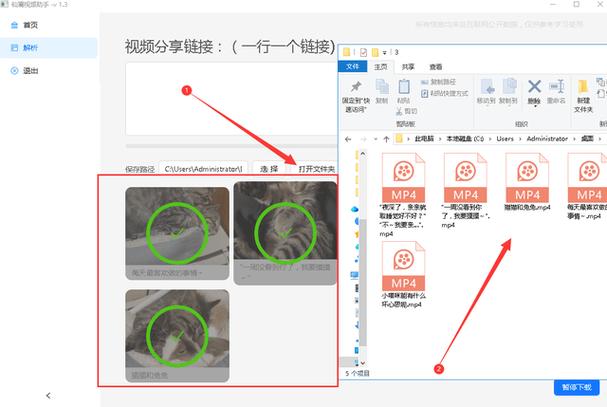This screenshot has width=607, height=407.
Task: Click the 剪切 scissors item
Action: (406, 112)
